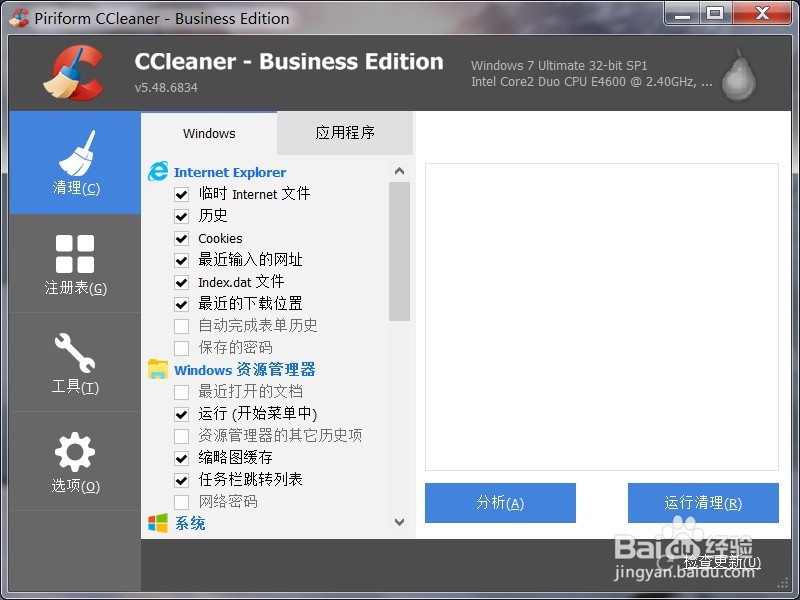Click the Check for updates (检查更新) link
This screenshot has height=600, width=800.
(722, 562)
